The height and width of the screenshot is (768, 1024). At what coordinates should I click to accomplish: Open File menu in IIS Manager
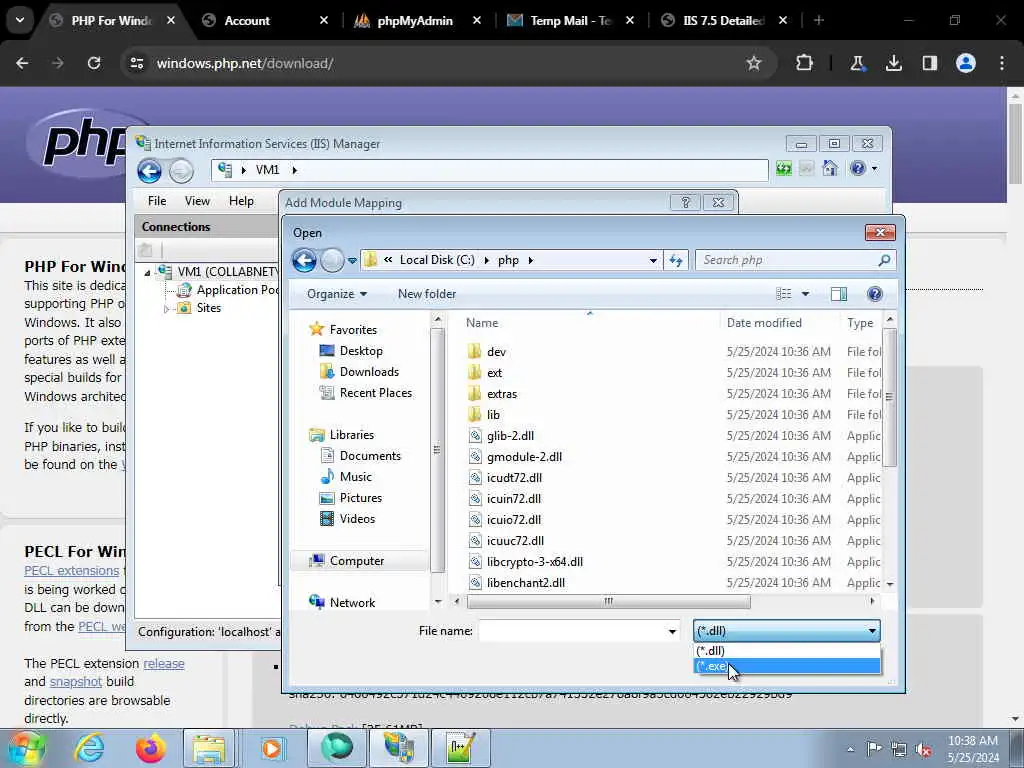coord(157,201)
